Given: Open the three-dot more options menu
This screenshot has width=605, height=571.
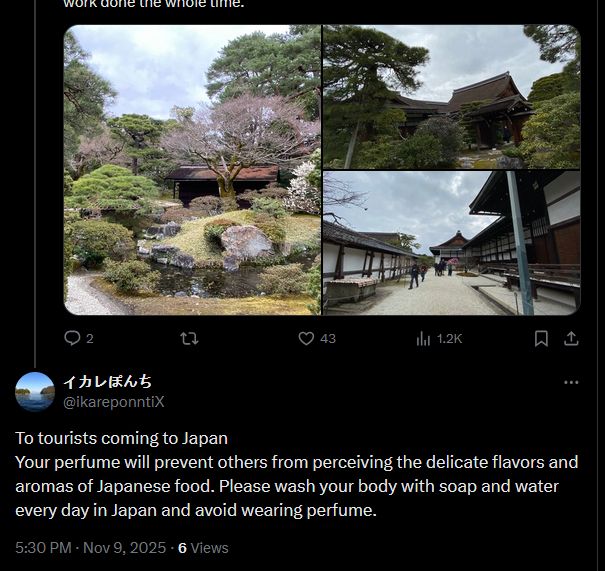Looking at the screenshot, I should [571, 382].
